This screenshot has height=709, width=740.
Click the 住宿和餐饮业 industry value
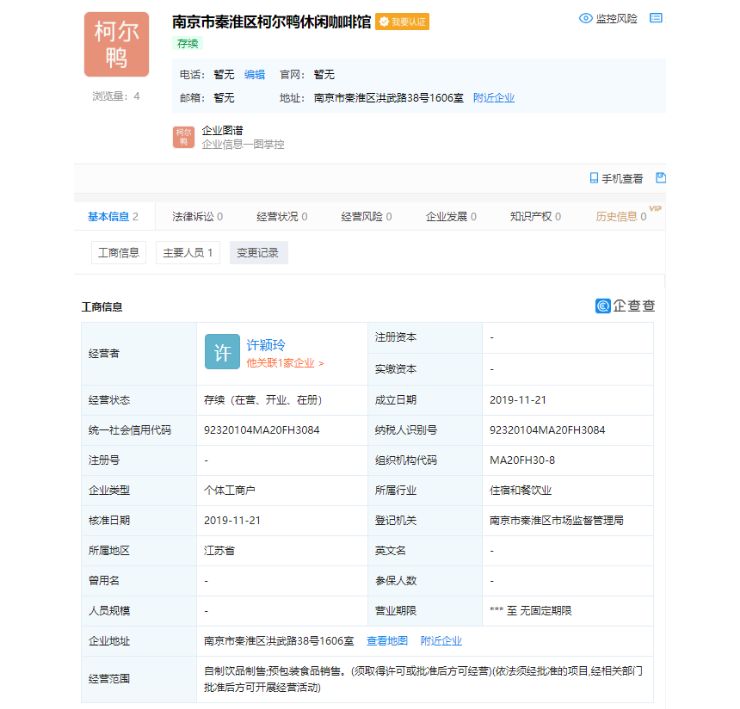[521, 490]
